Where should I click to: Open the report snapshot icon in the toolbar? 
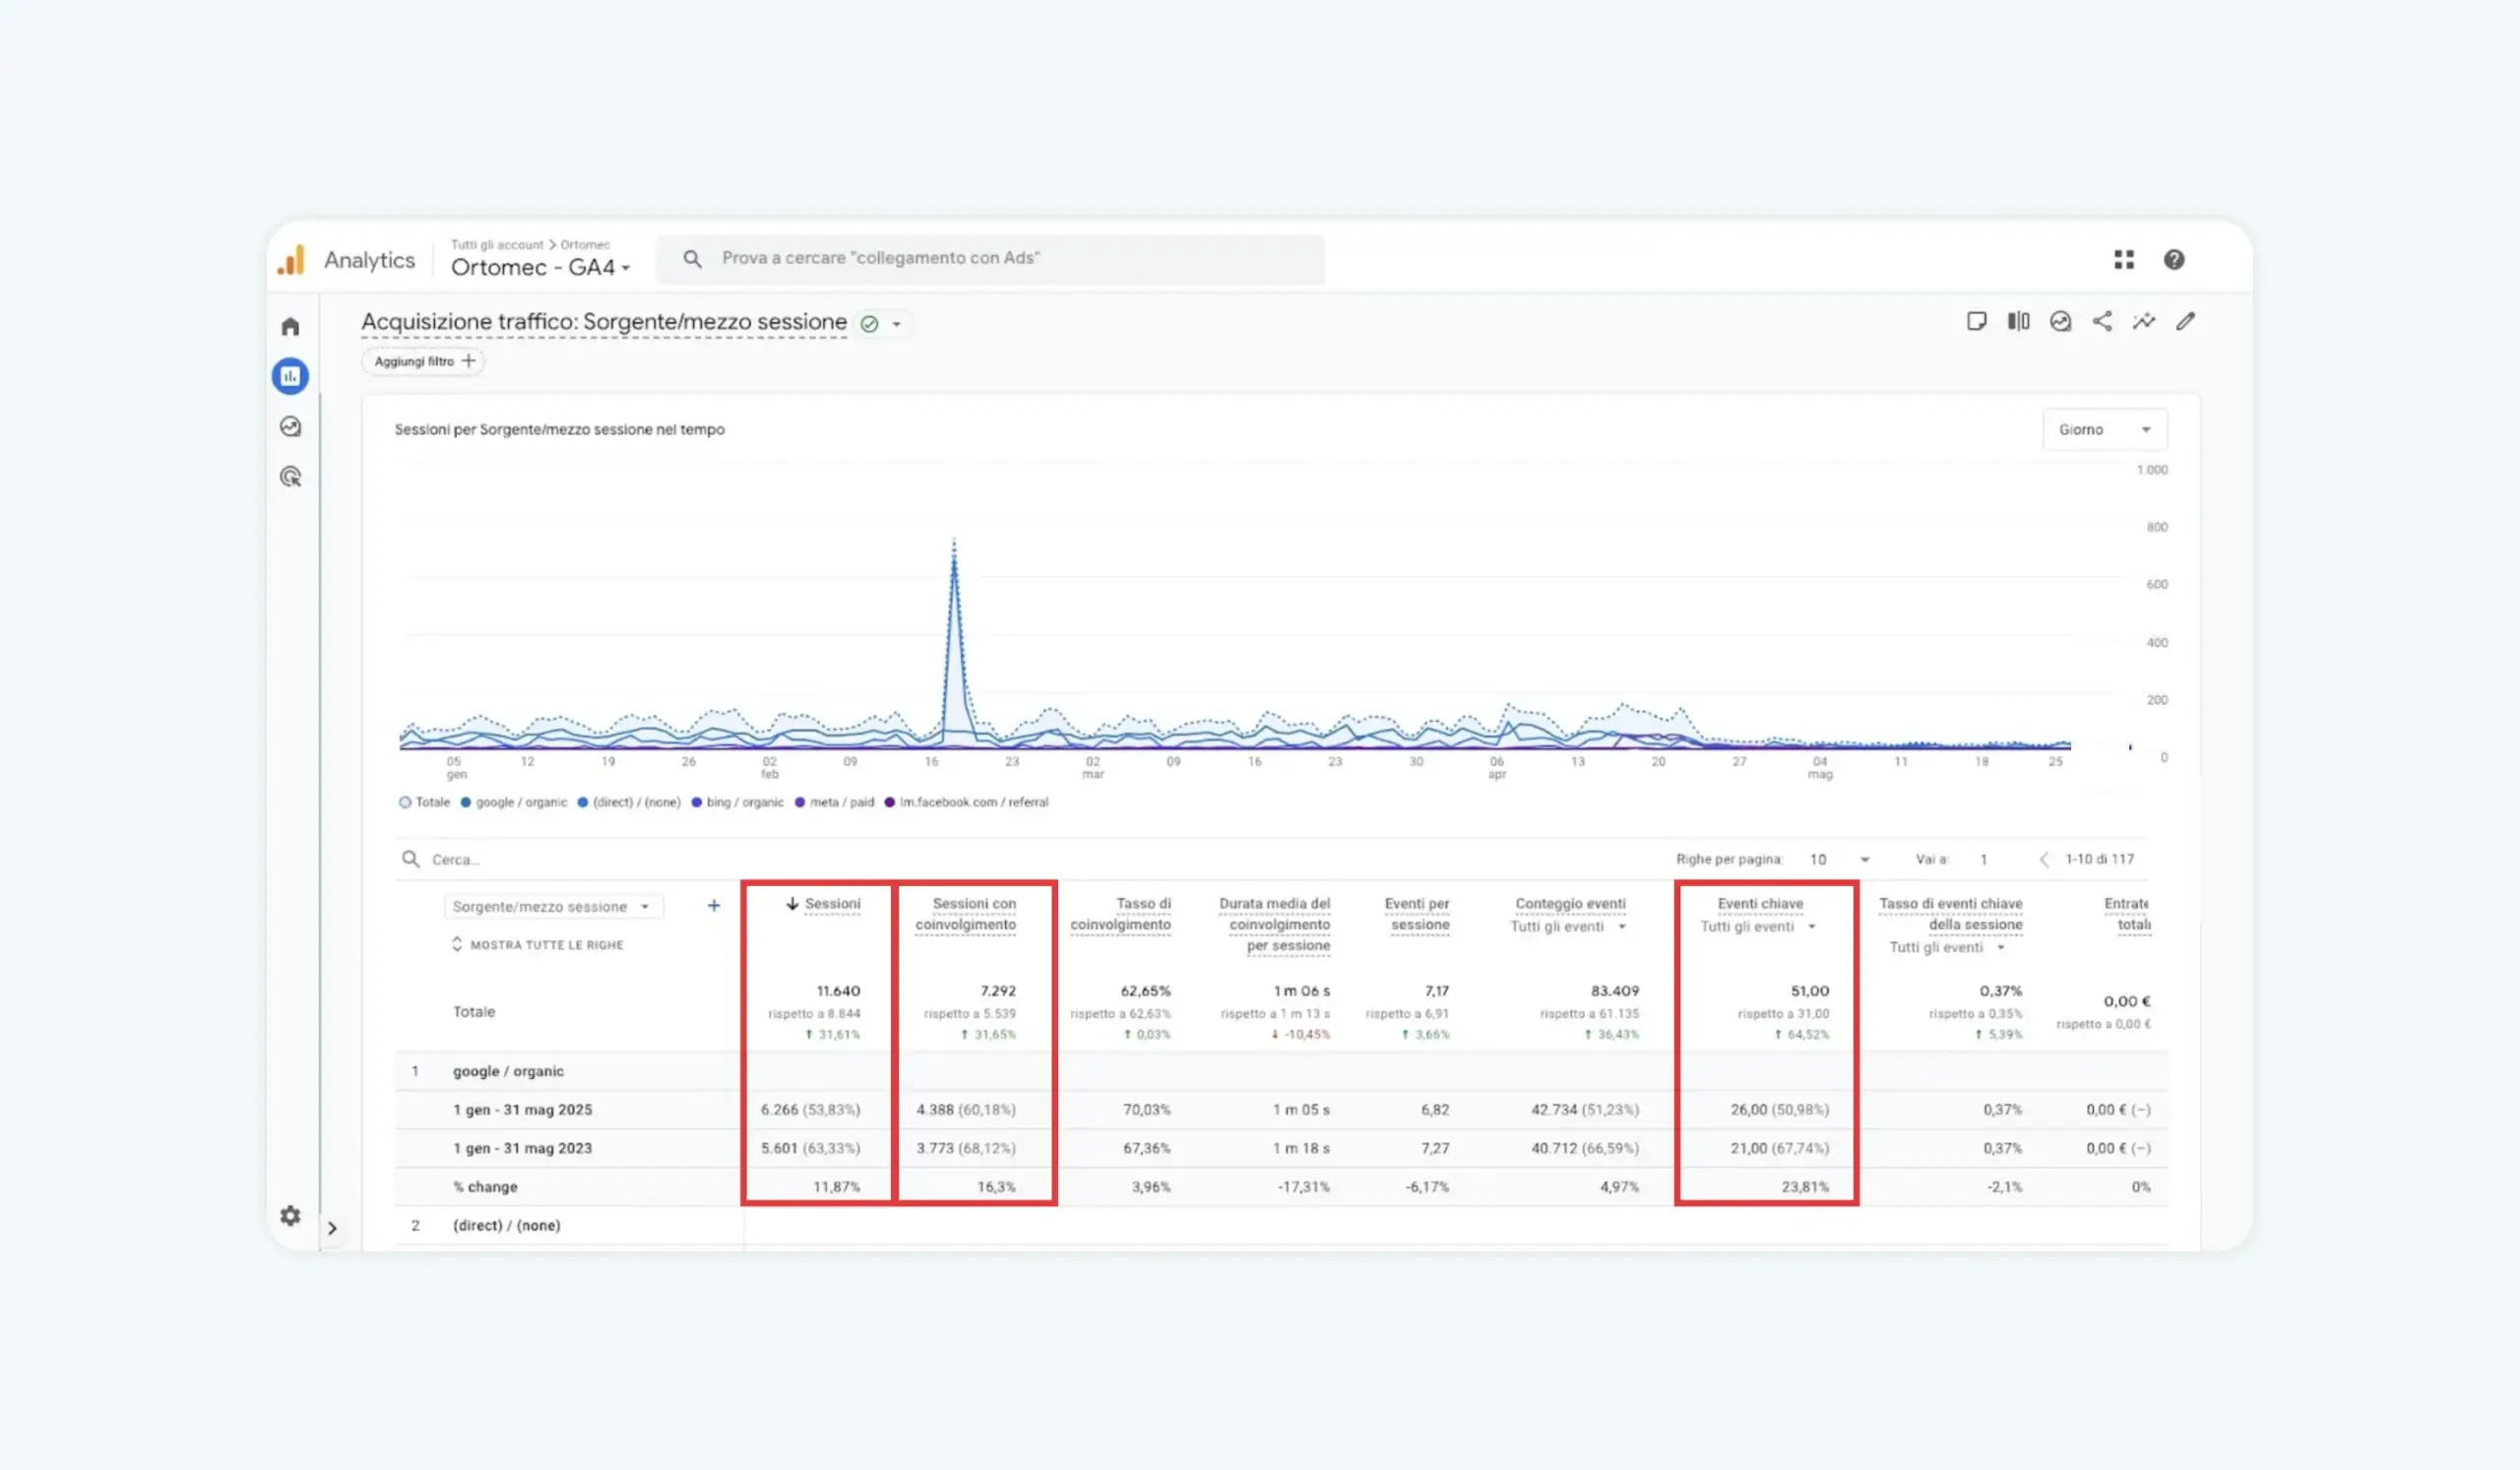coord(2060,321)
